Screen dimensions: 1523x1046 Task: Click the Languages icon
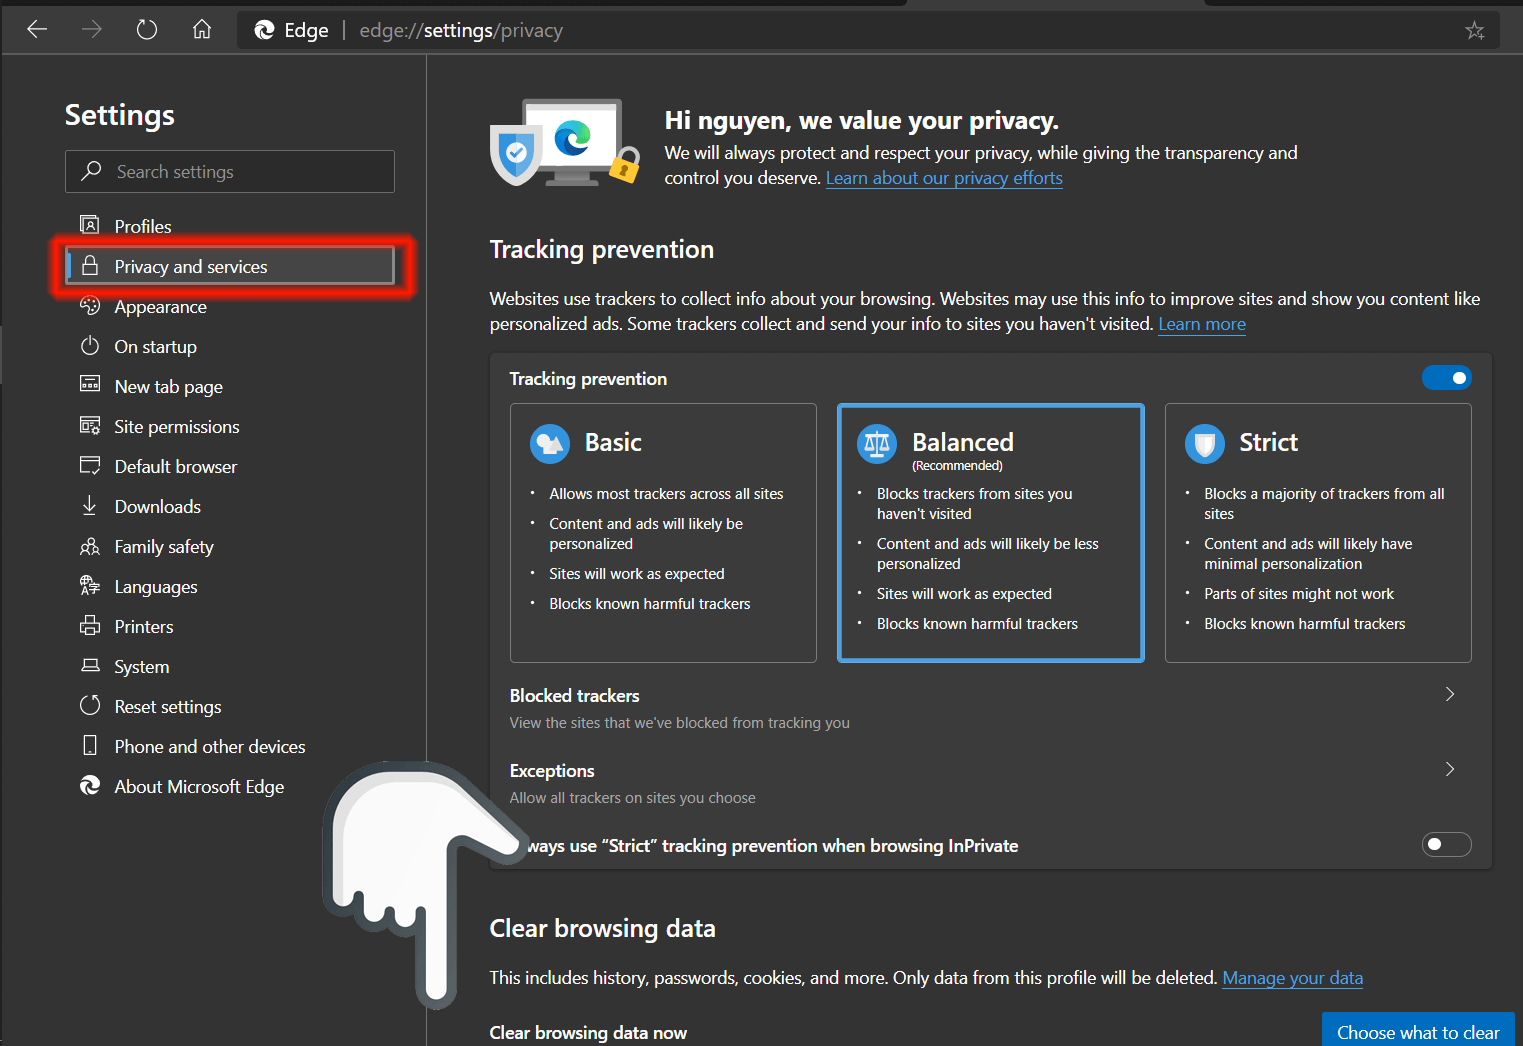click(x=90, y=586)
